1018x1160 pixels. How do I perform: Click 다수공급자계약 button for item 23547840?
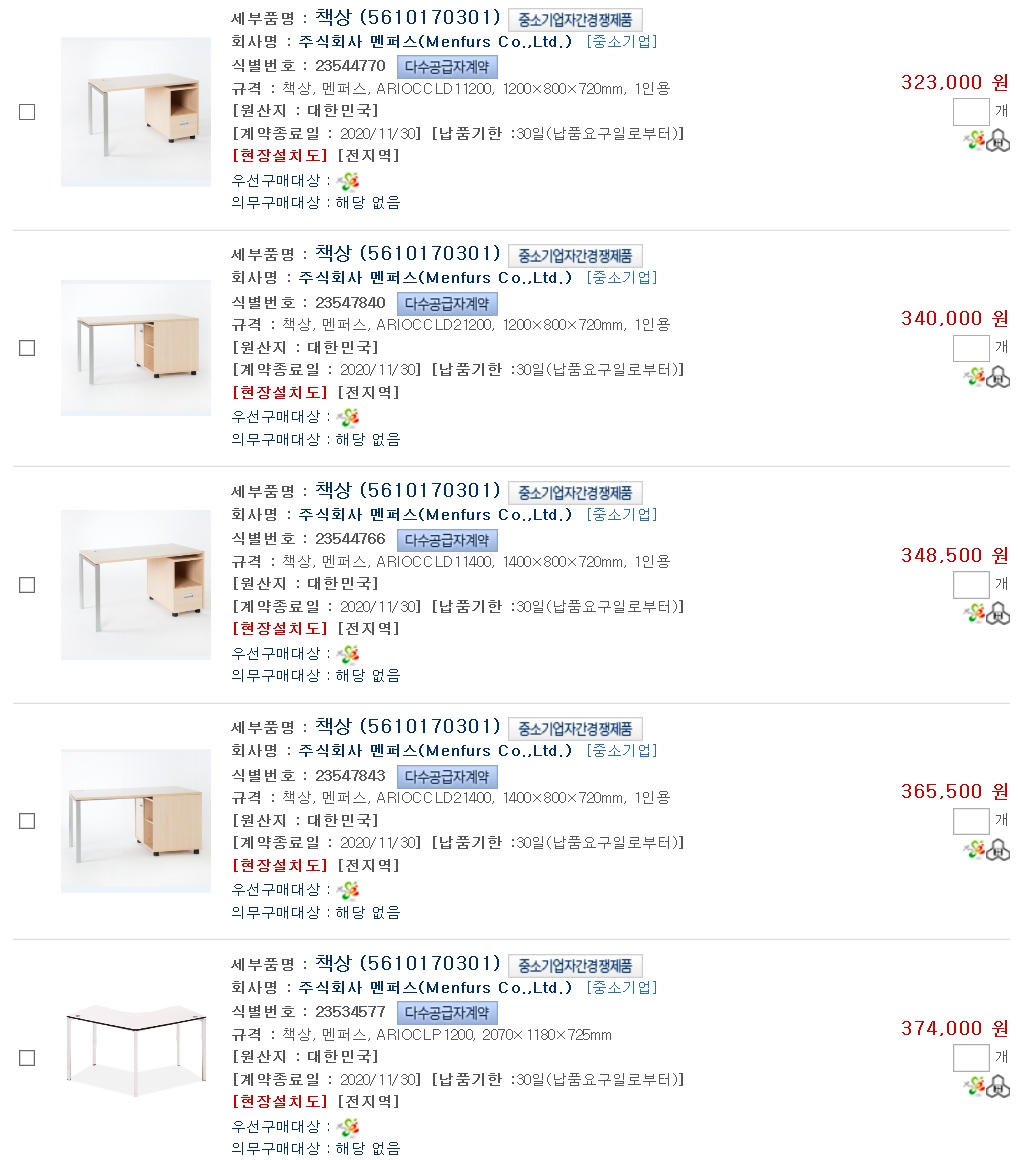447,303
